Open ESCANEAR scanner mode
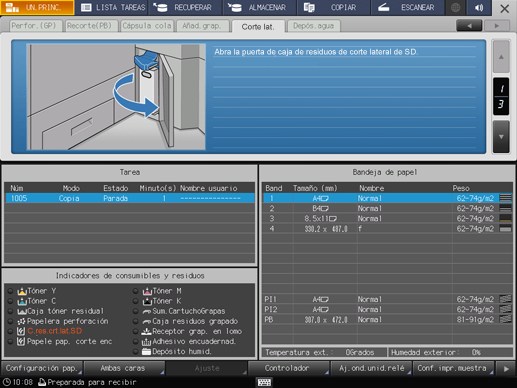The image size is (517, 388). (x=407, y=8)
